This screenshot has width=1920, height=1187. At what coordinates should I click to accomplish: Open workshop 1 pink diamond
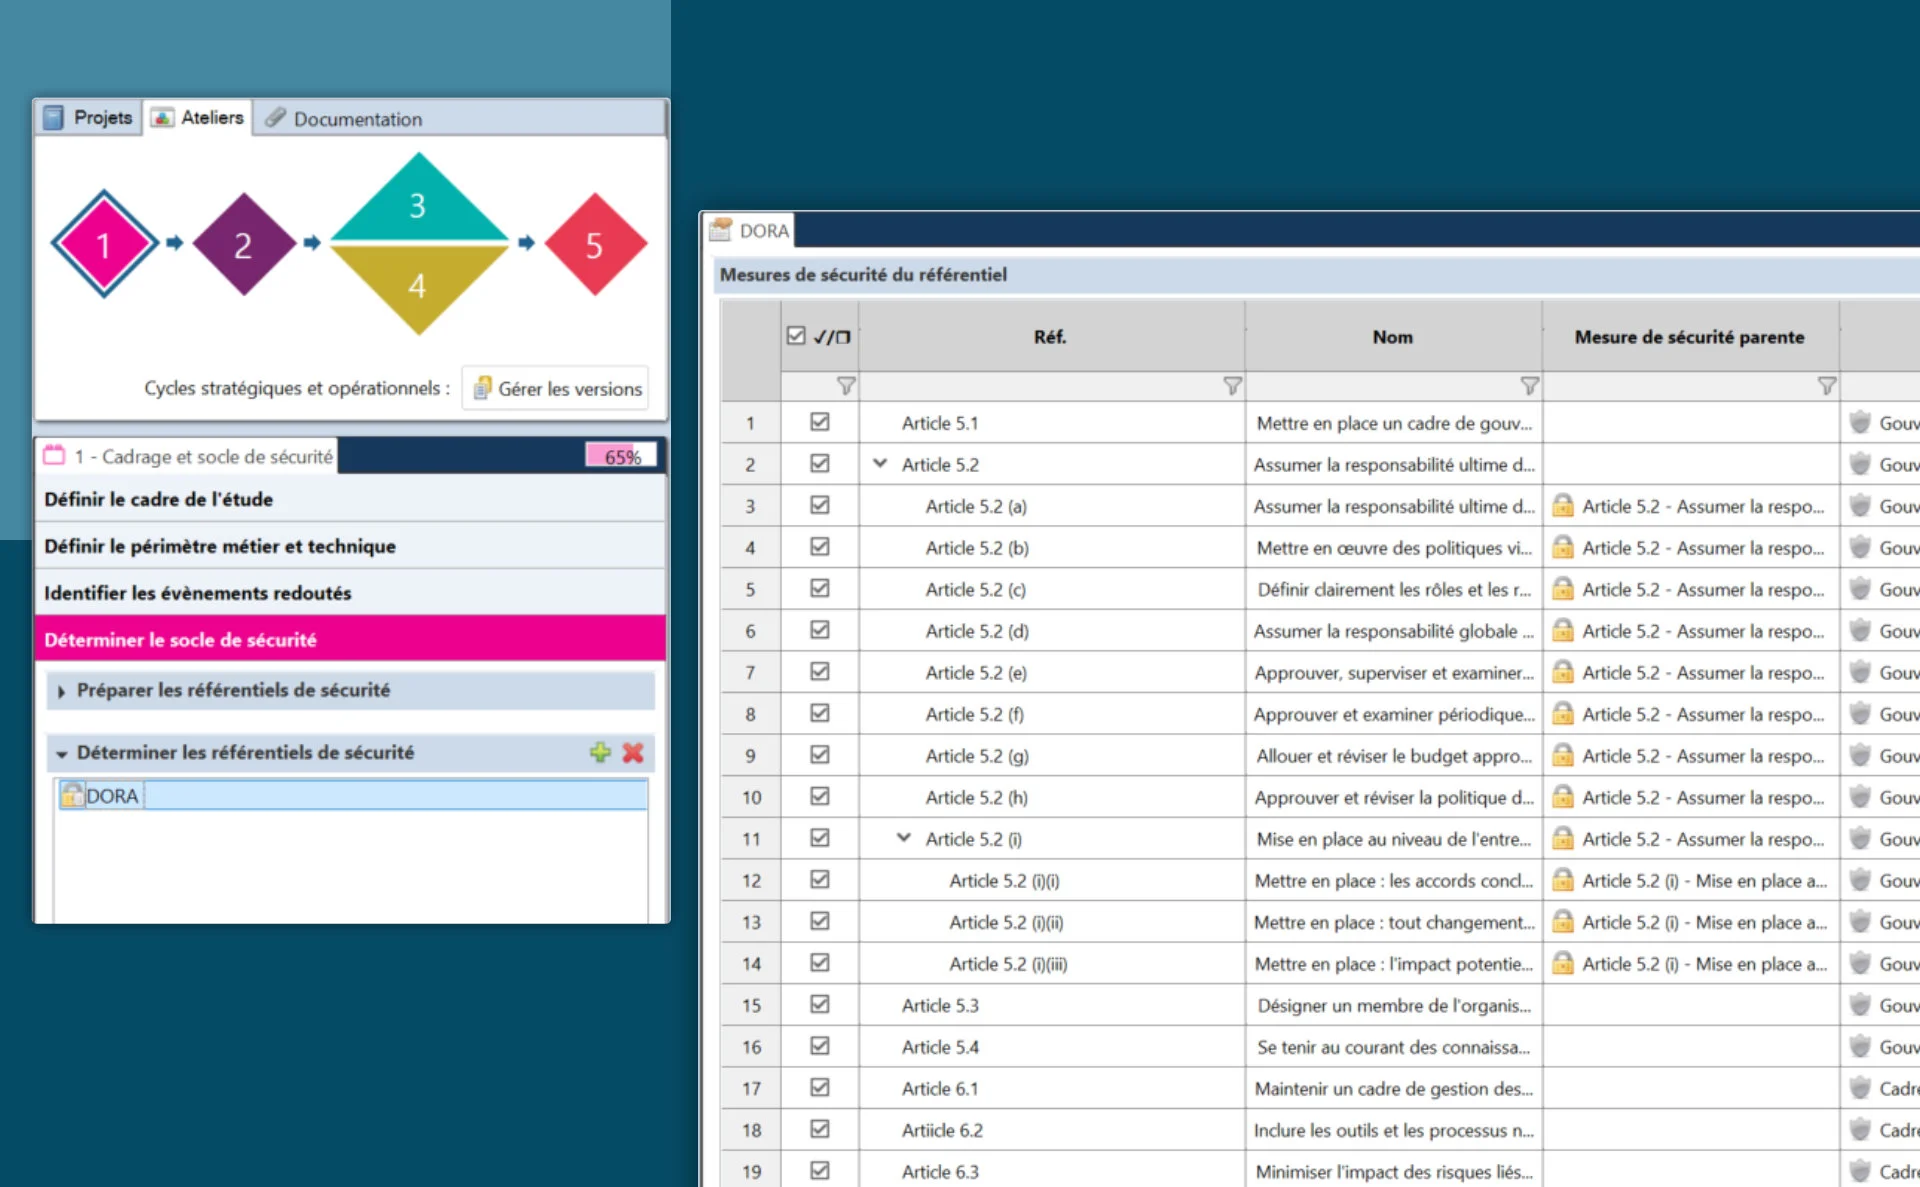pos(104,244)
